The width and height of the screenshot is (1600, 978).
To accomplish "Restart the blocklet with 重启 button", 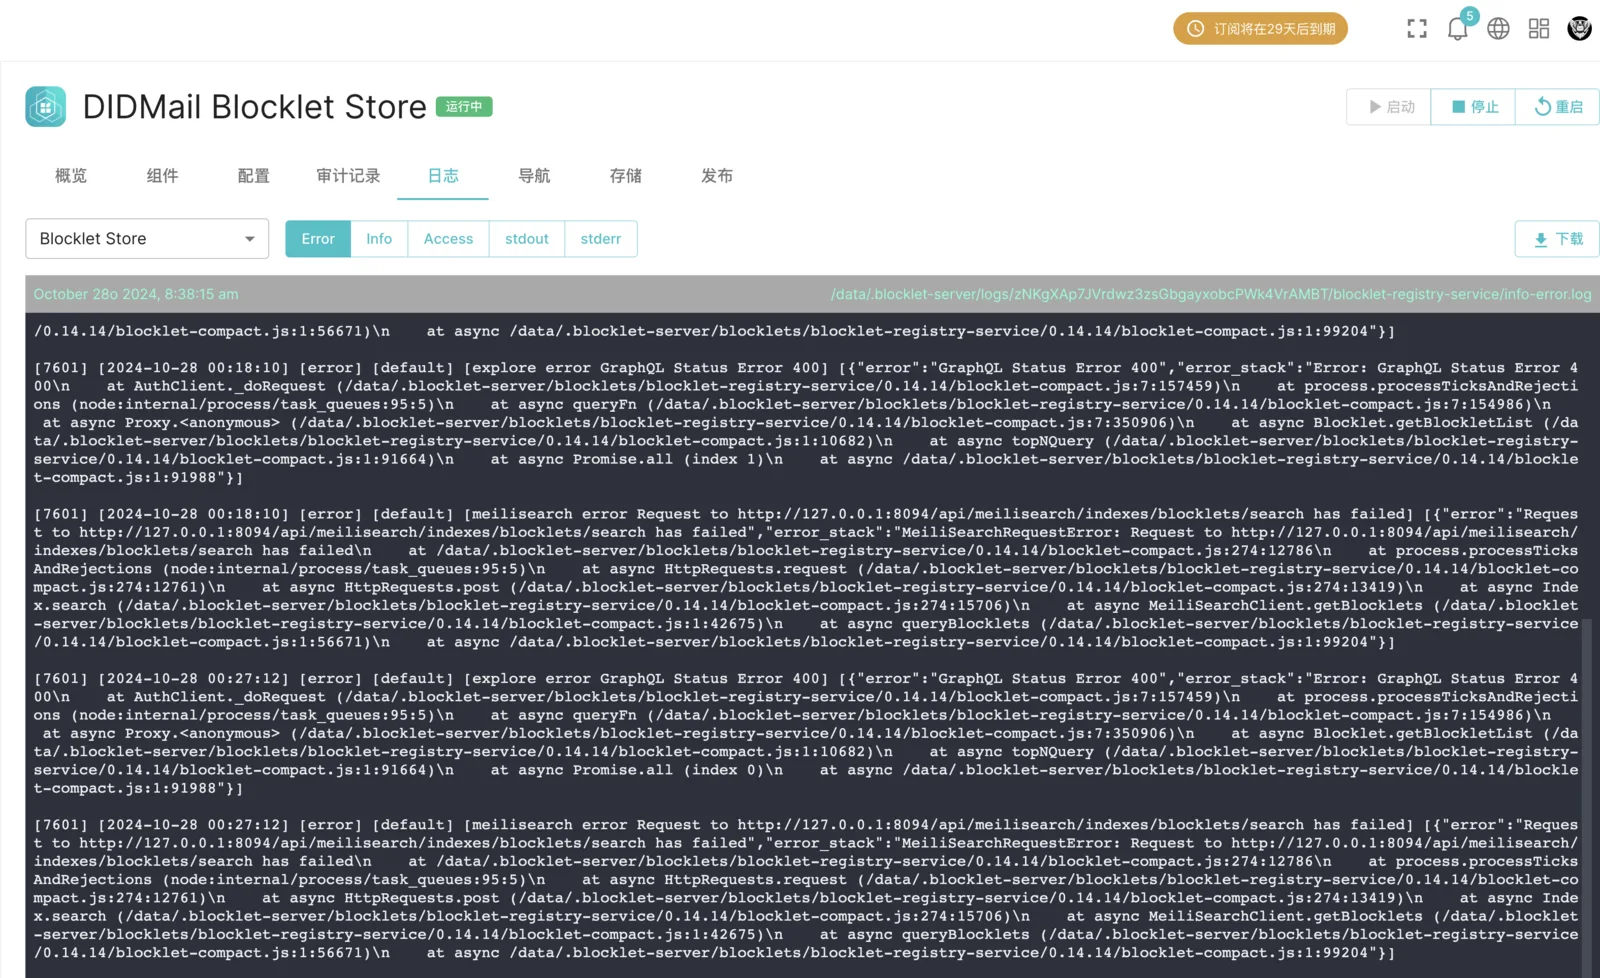I will coord(1558,107).
